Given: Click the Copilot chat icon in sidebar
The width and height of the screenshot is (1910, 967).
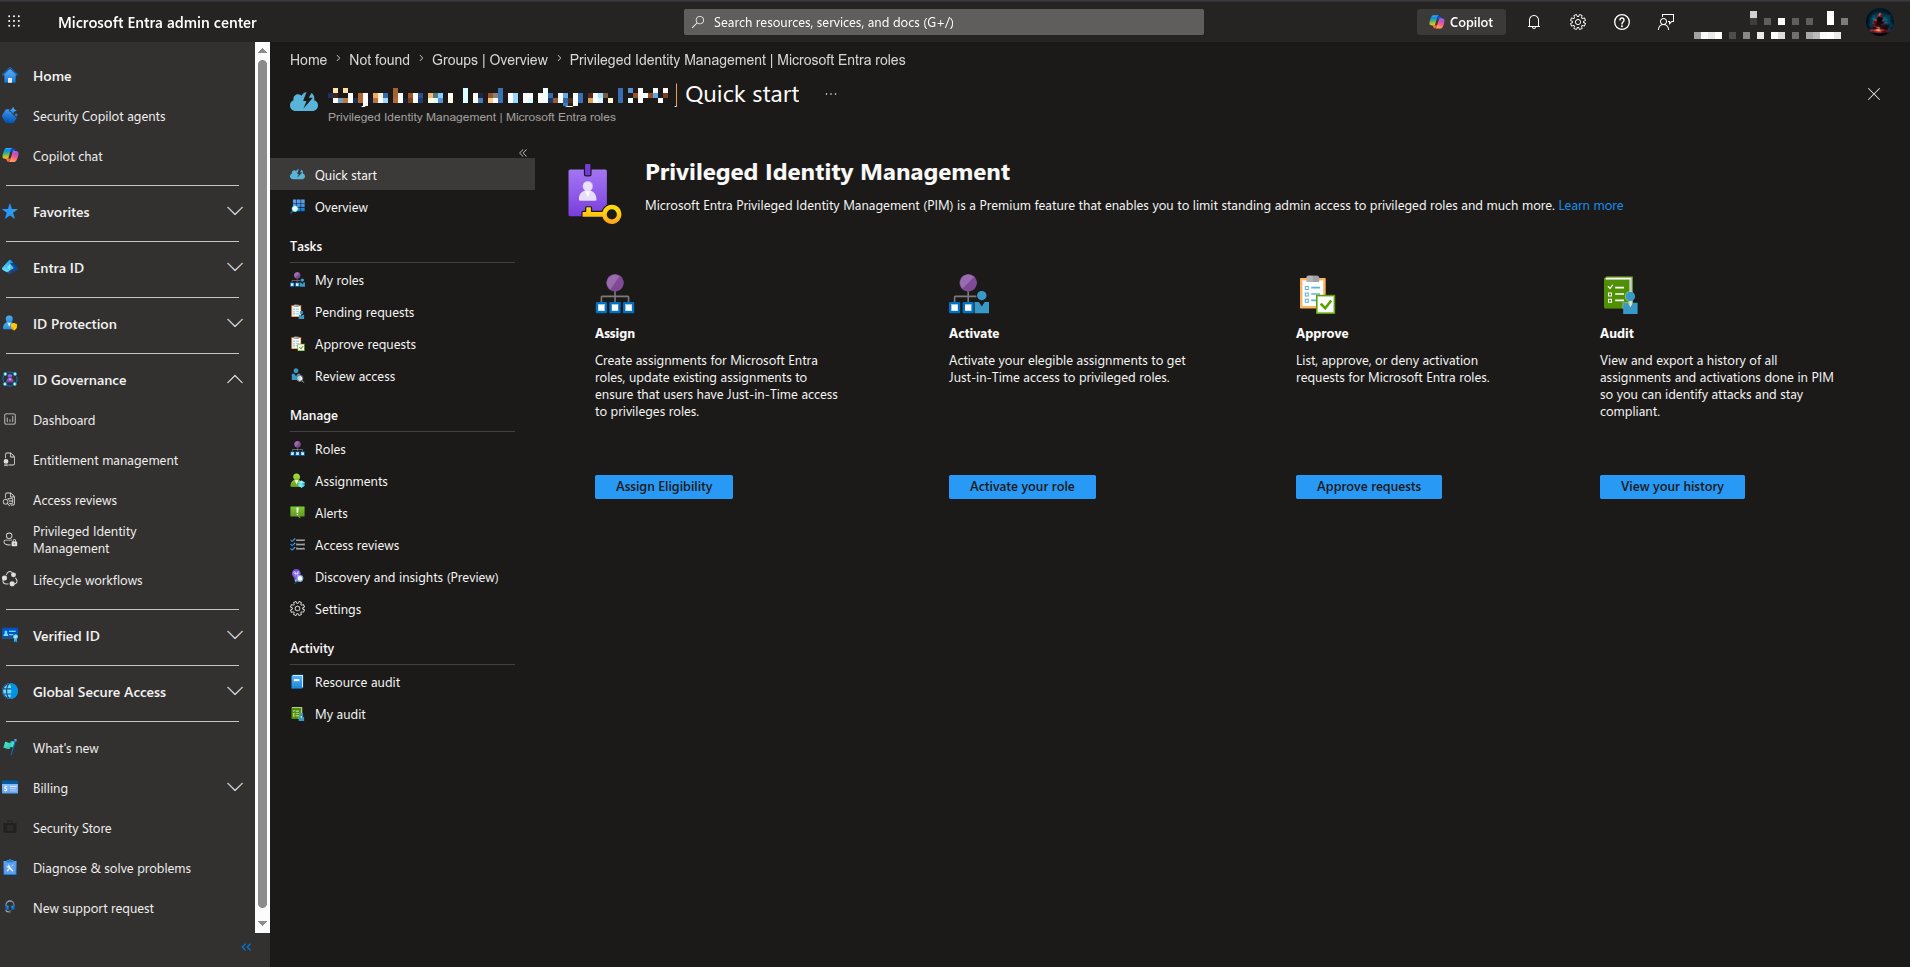Looking at the screenshot, I should click(x=10, y=156).
